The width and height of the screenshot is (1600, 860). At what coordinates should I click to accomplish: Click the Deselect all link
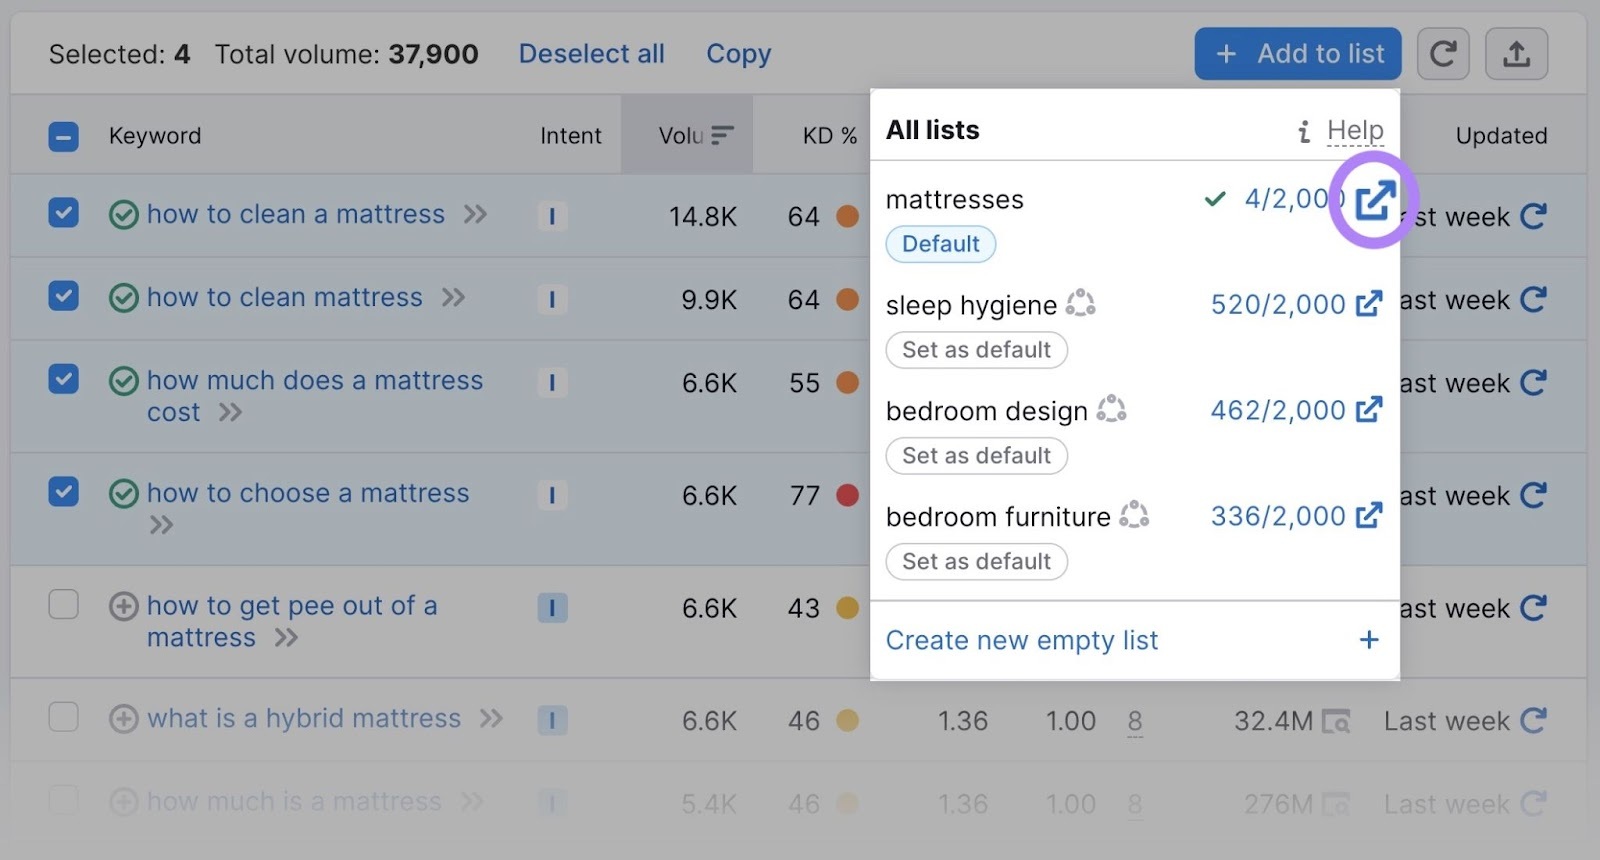click(591, 54)
